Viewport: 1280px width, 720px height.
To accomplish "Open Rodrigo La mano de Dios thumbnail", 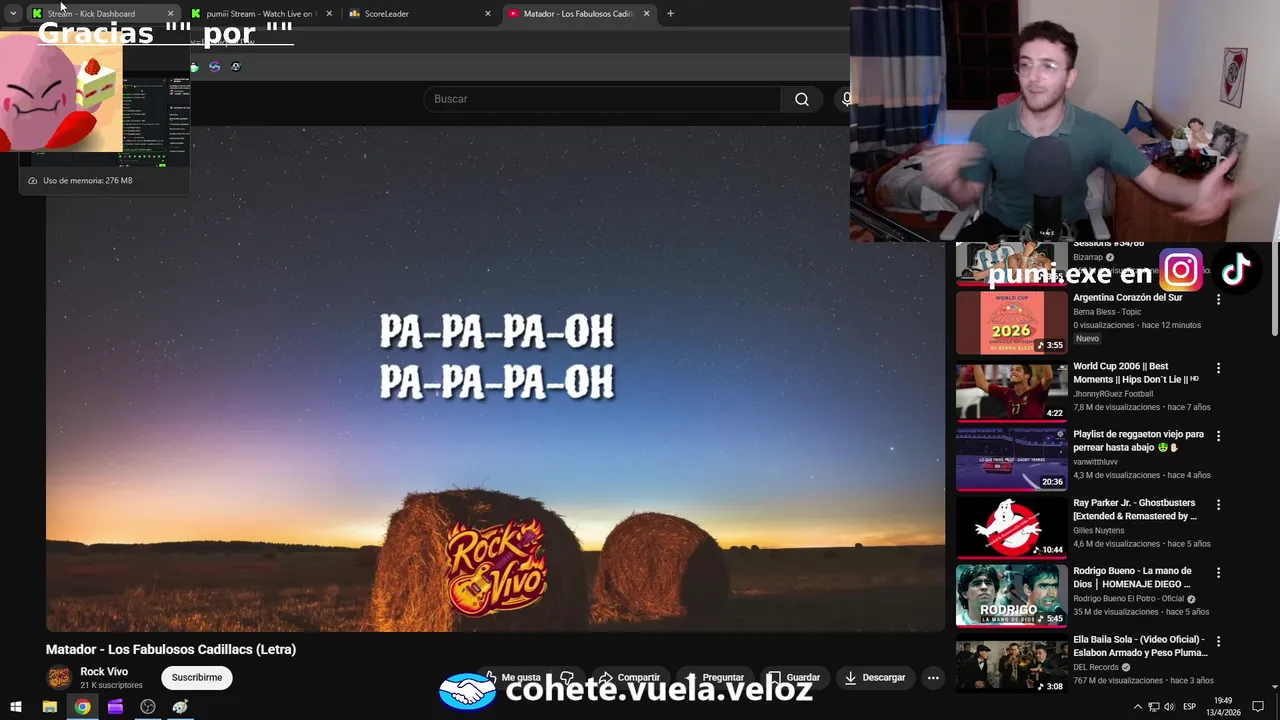I will (1012, 596).
